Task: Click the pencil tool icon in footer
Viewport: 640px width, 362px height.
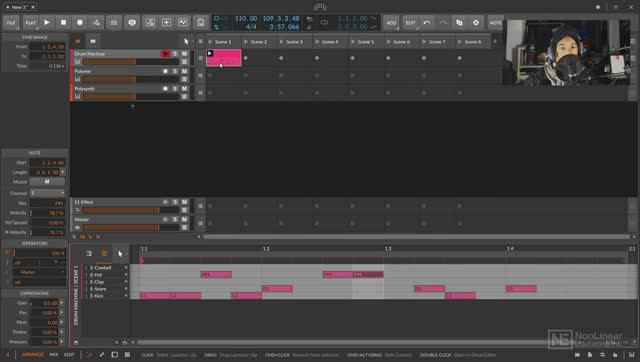Action: (102, 355)
